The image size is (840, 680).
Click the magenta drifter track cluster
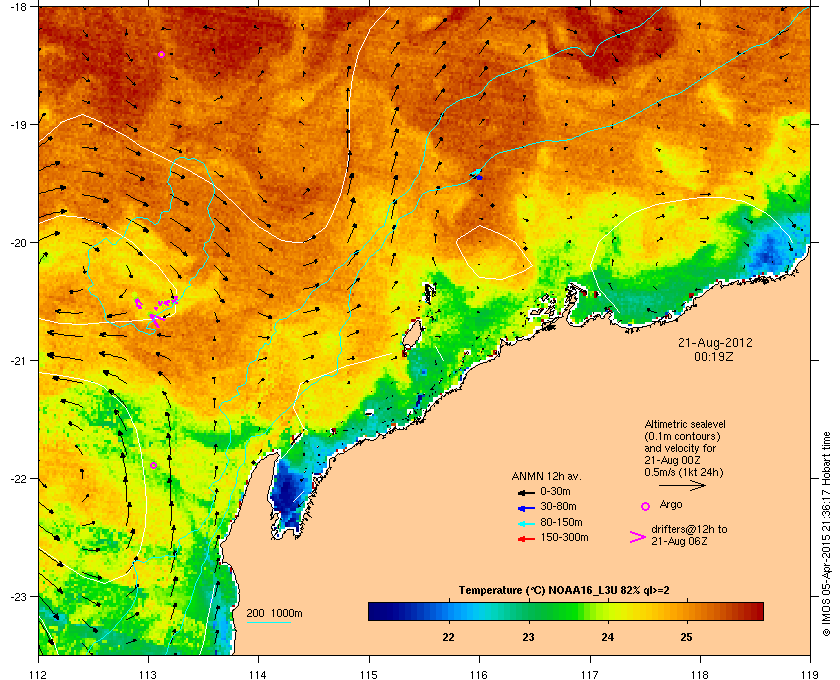155,311
